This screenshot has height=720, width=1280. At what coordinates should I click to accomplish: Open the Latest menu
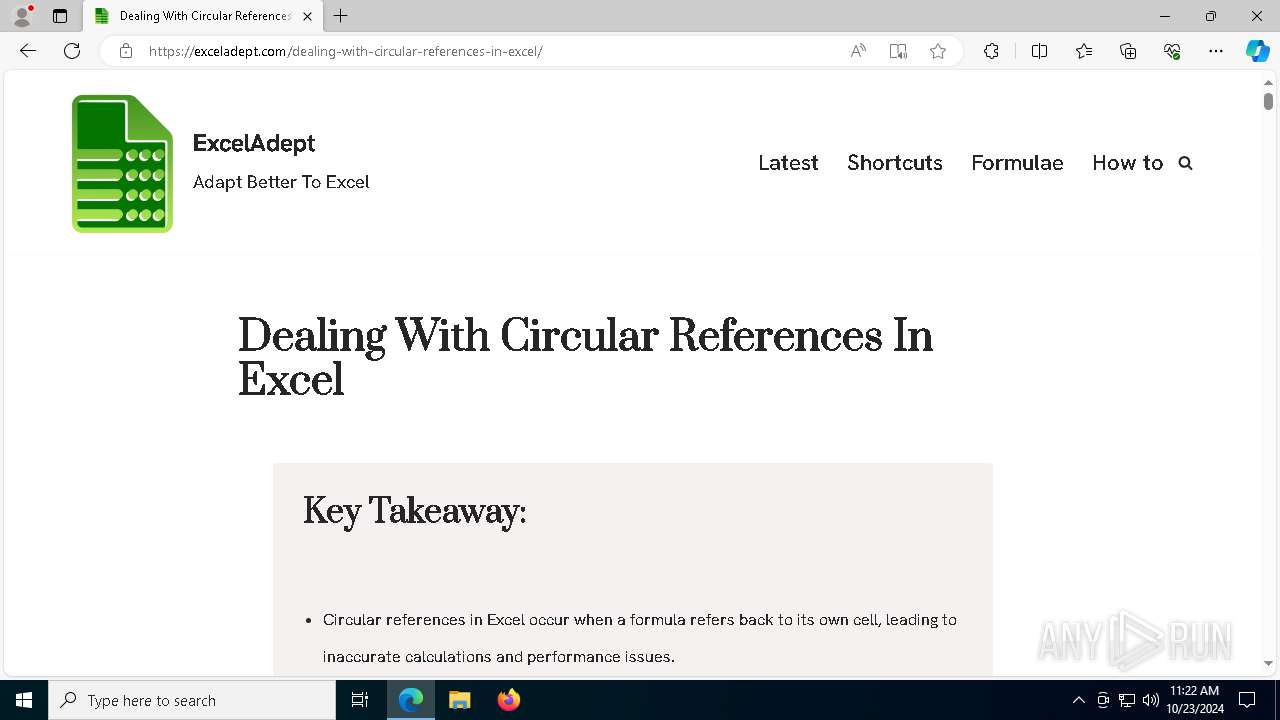[x=788, y=163]
